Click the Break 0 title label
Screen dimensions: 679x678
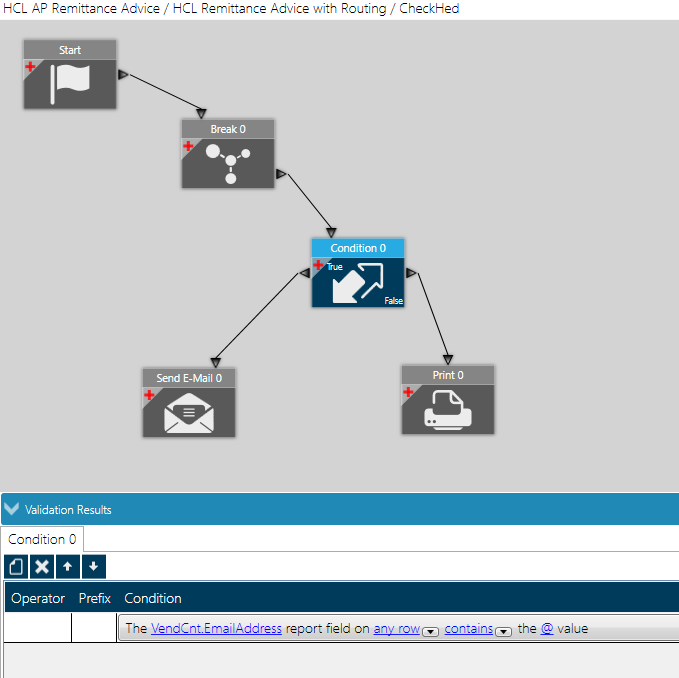(x=228, y=129)
